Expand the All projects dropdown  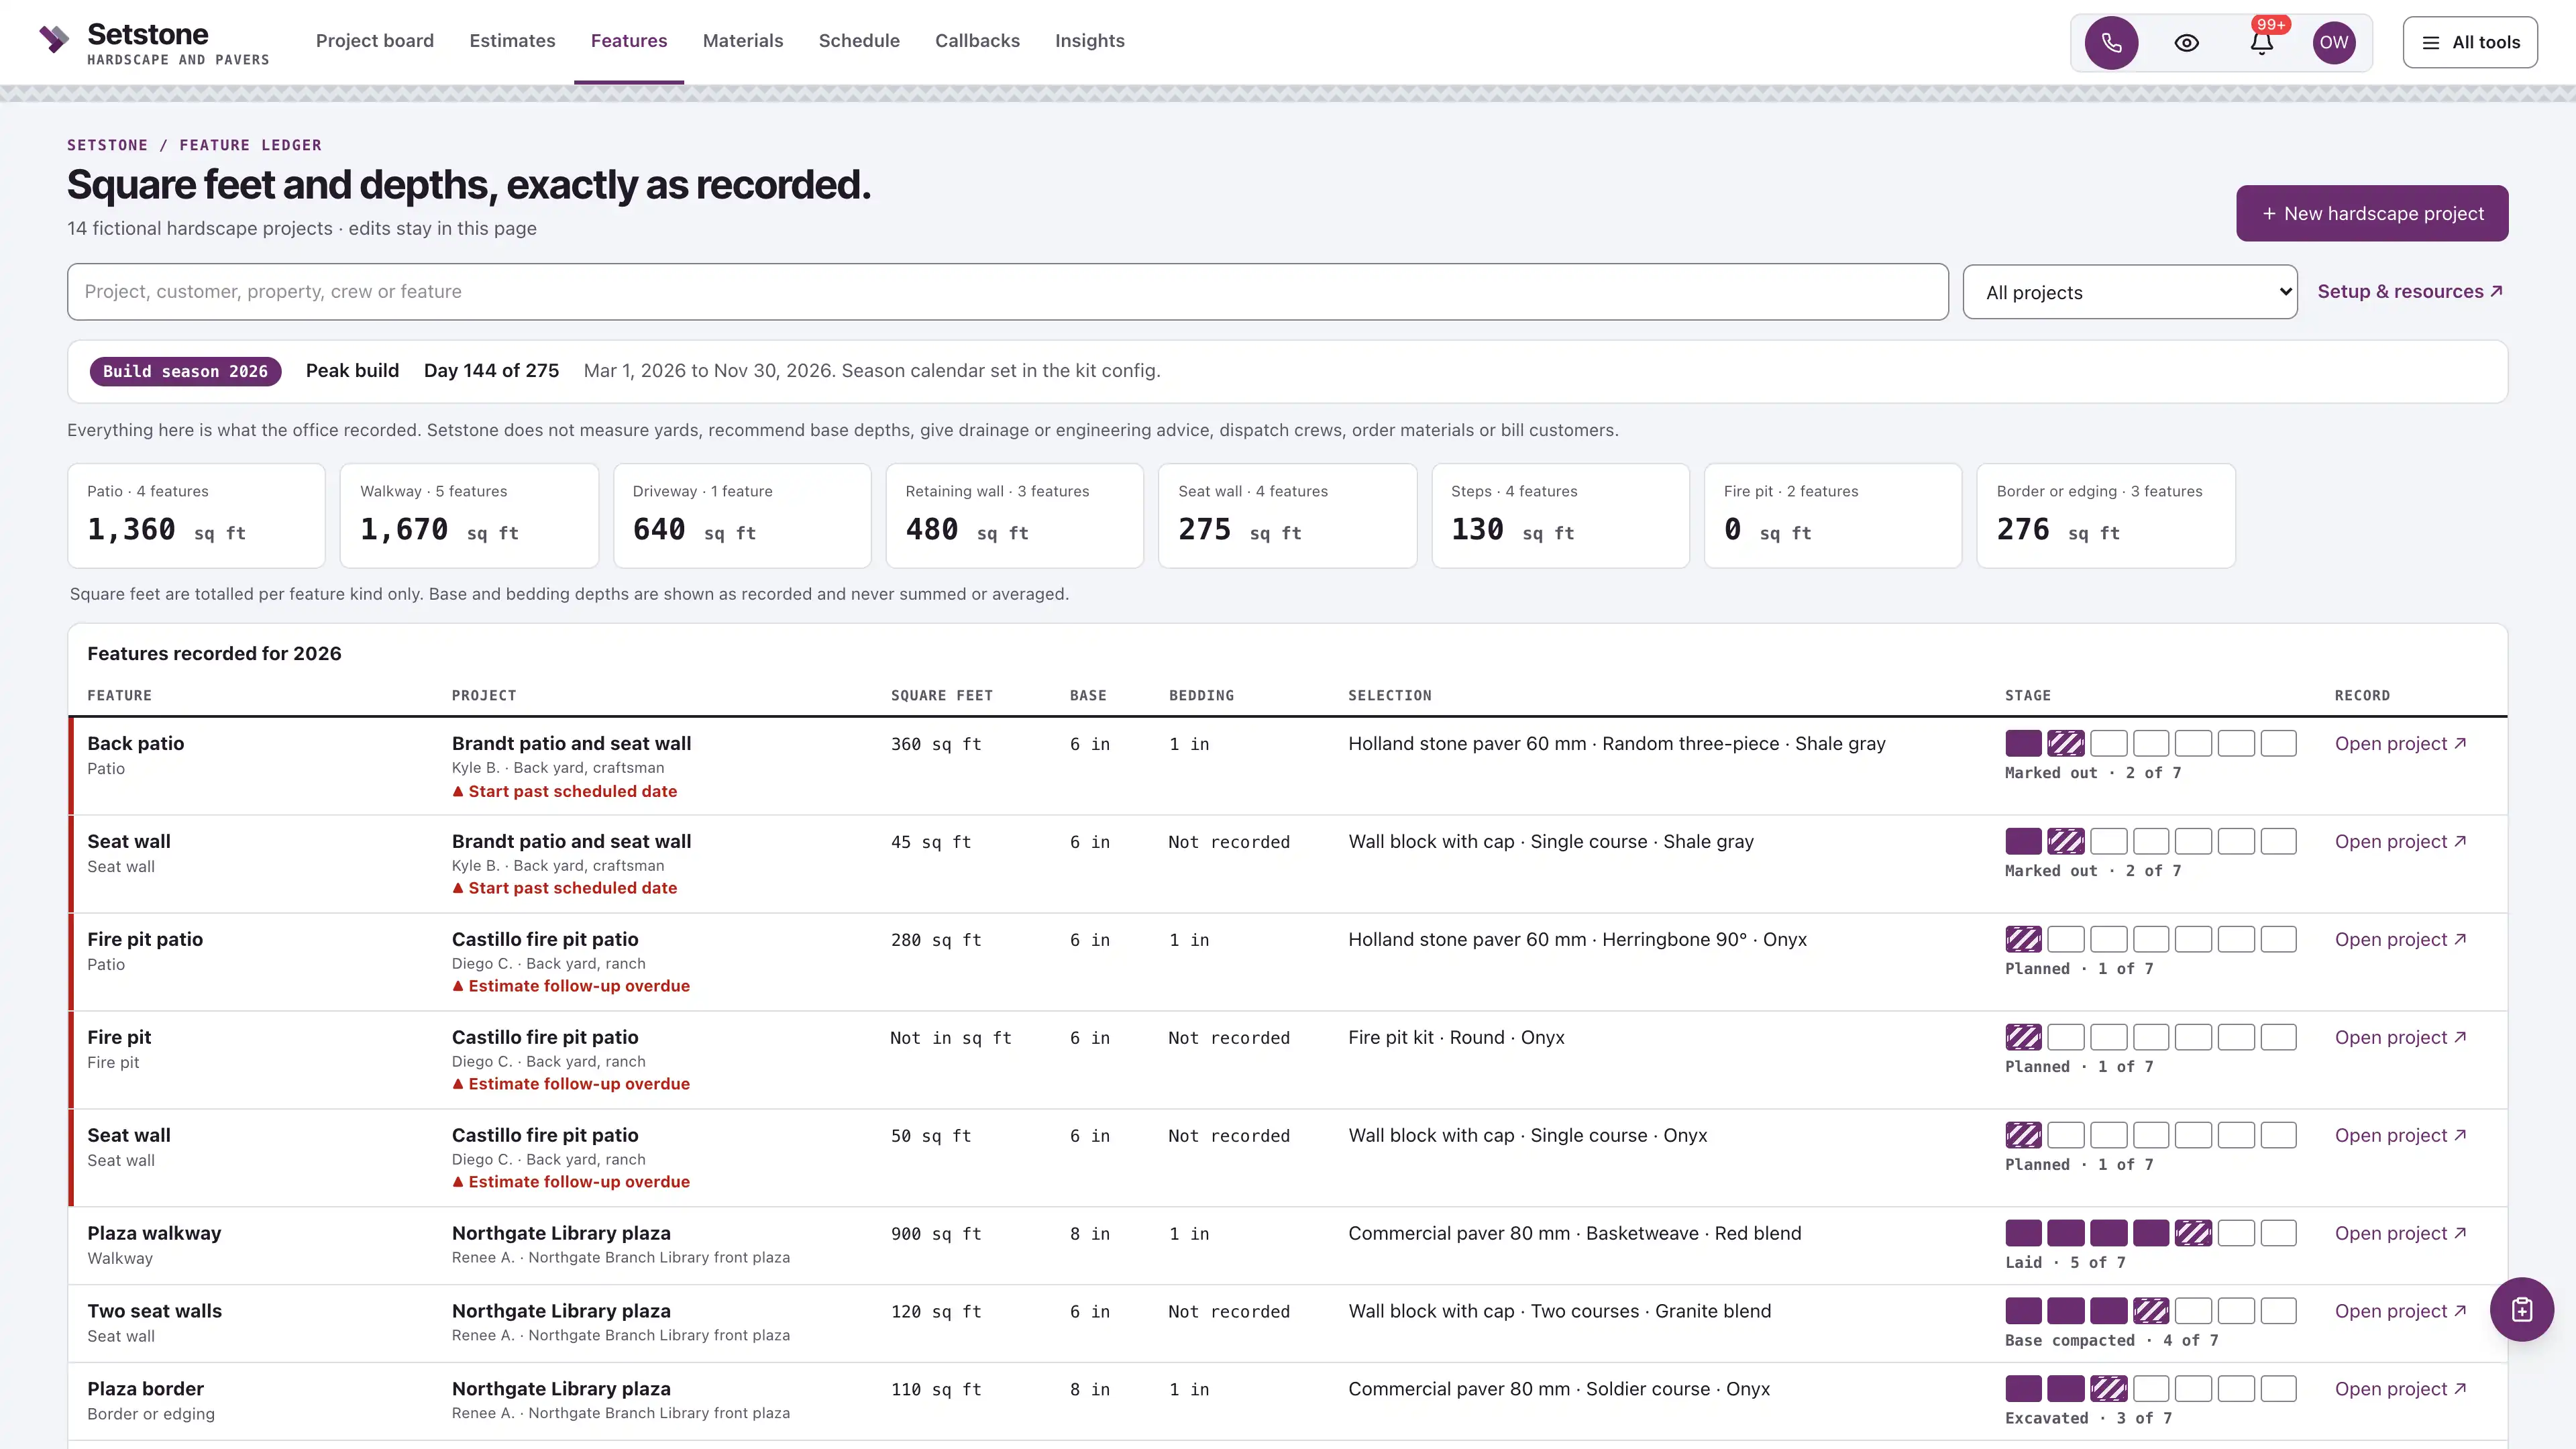coord(2130,292)
